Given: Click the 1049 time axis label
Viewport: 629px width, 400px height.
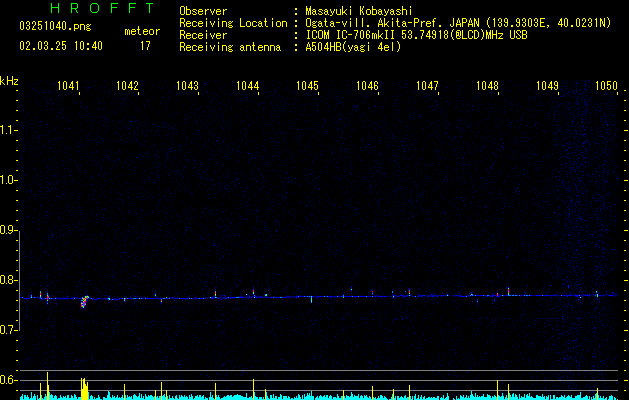Looking at the screenshot, I should [548, 85].
